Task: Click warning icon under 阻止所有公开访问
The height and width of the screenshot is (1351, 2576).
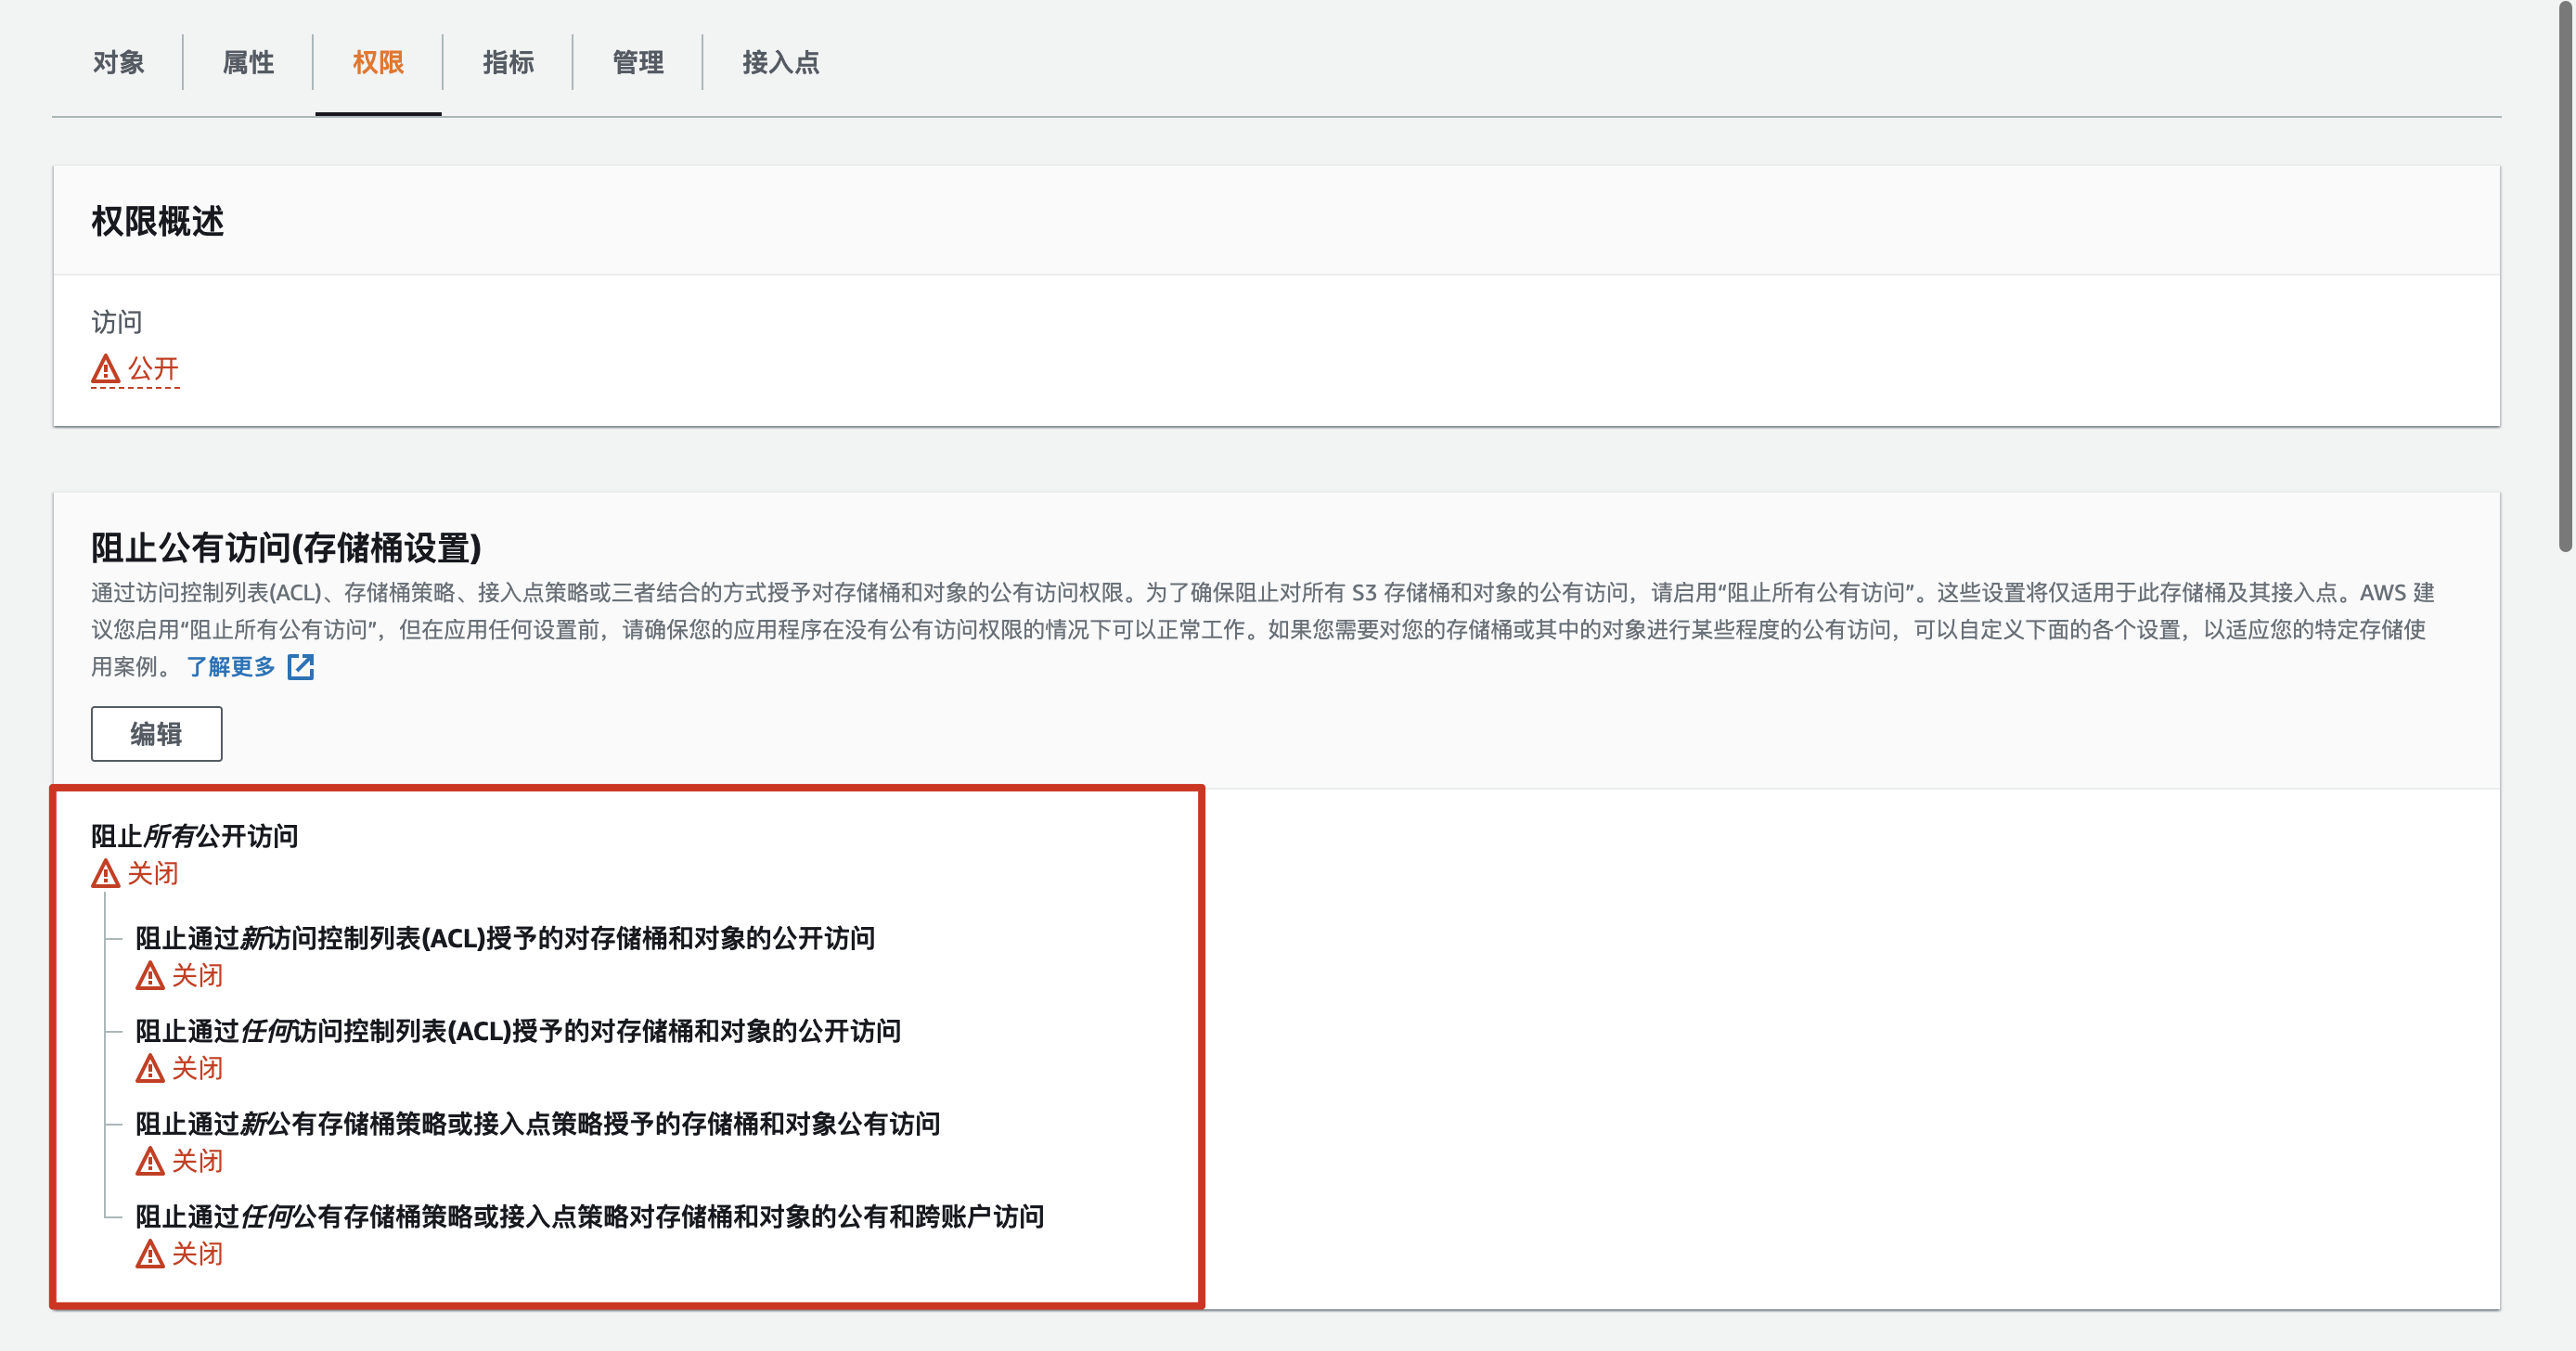Action: point(105,874)
